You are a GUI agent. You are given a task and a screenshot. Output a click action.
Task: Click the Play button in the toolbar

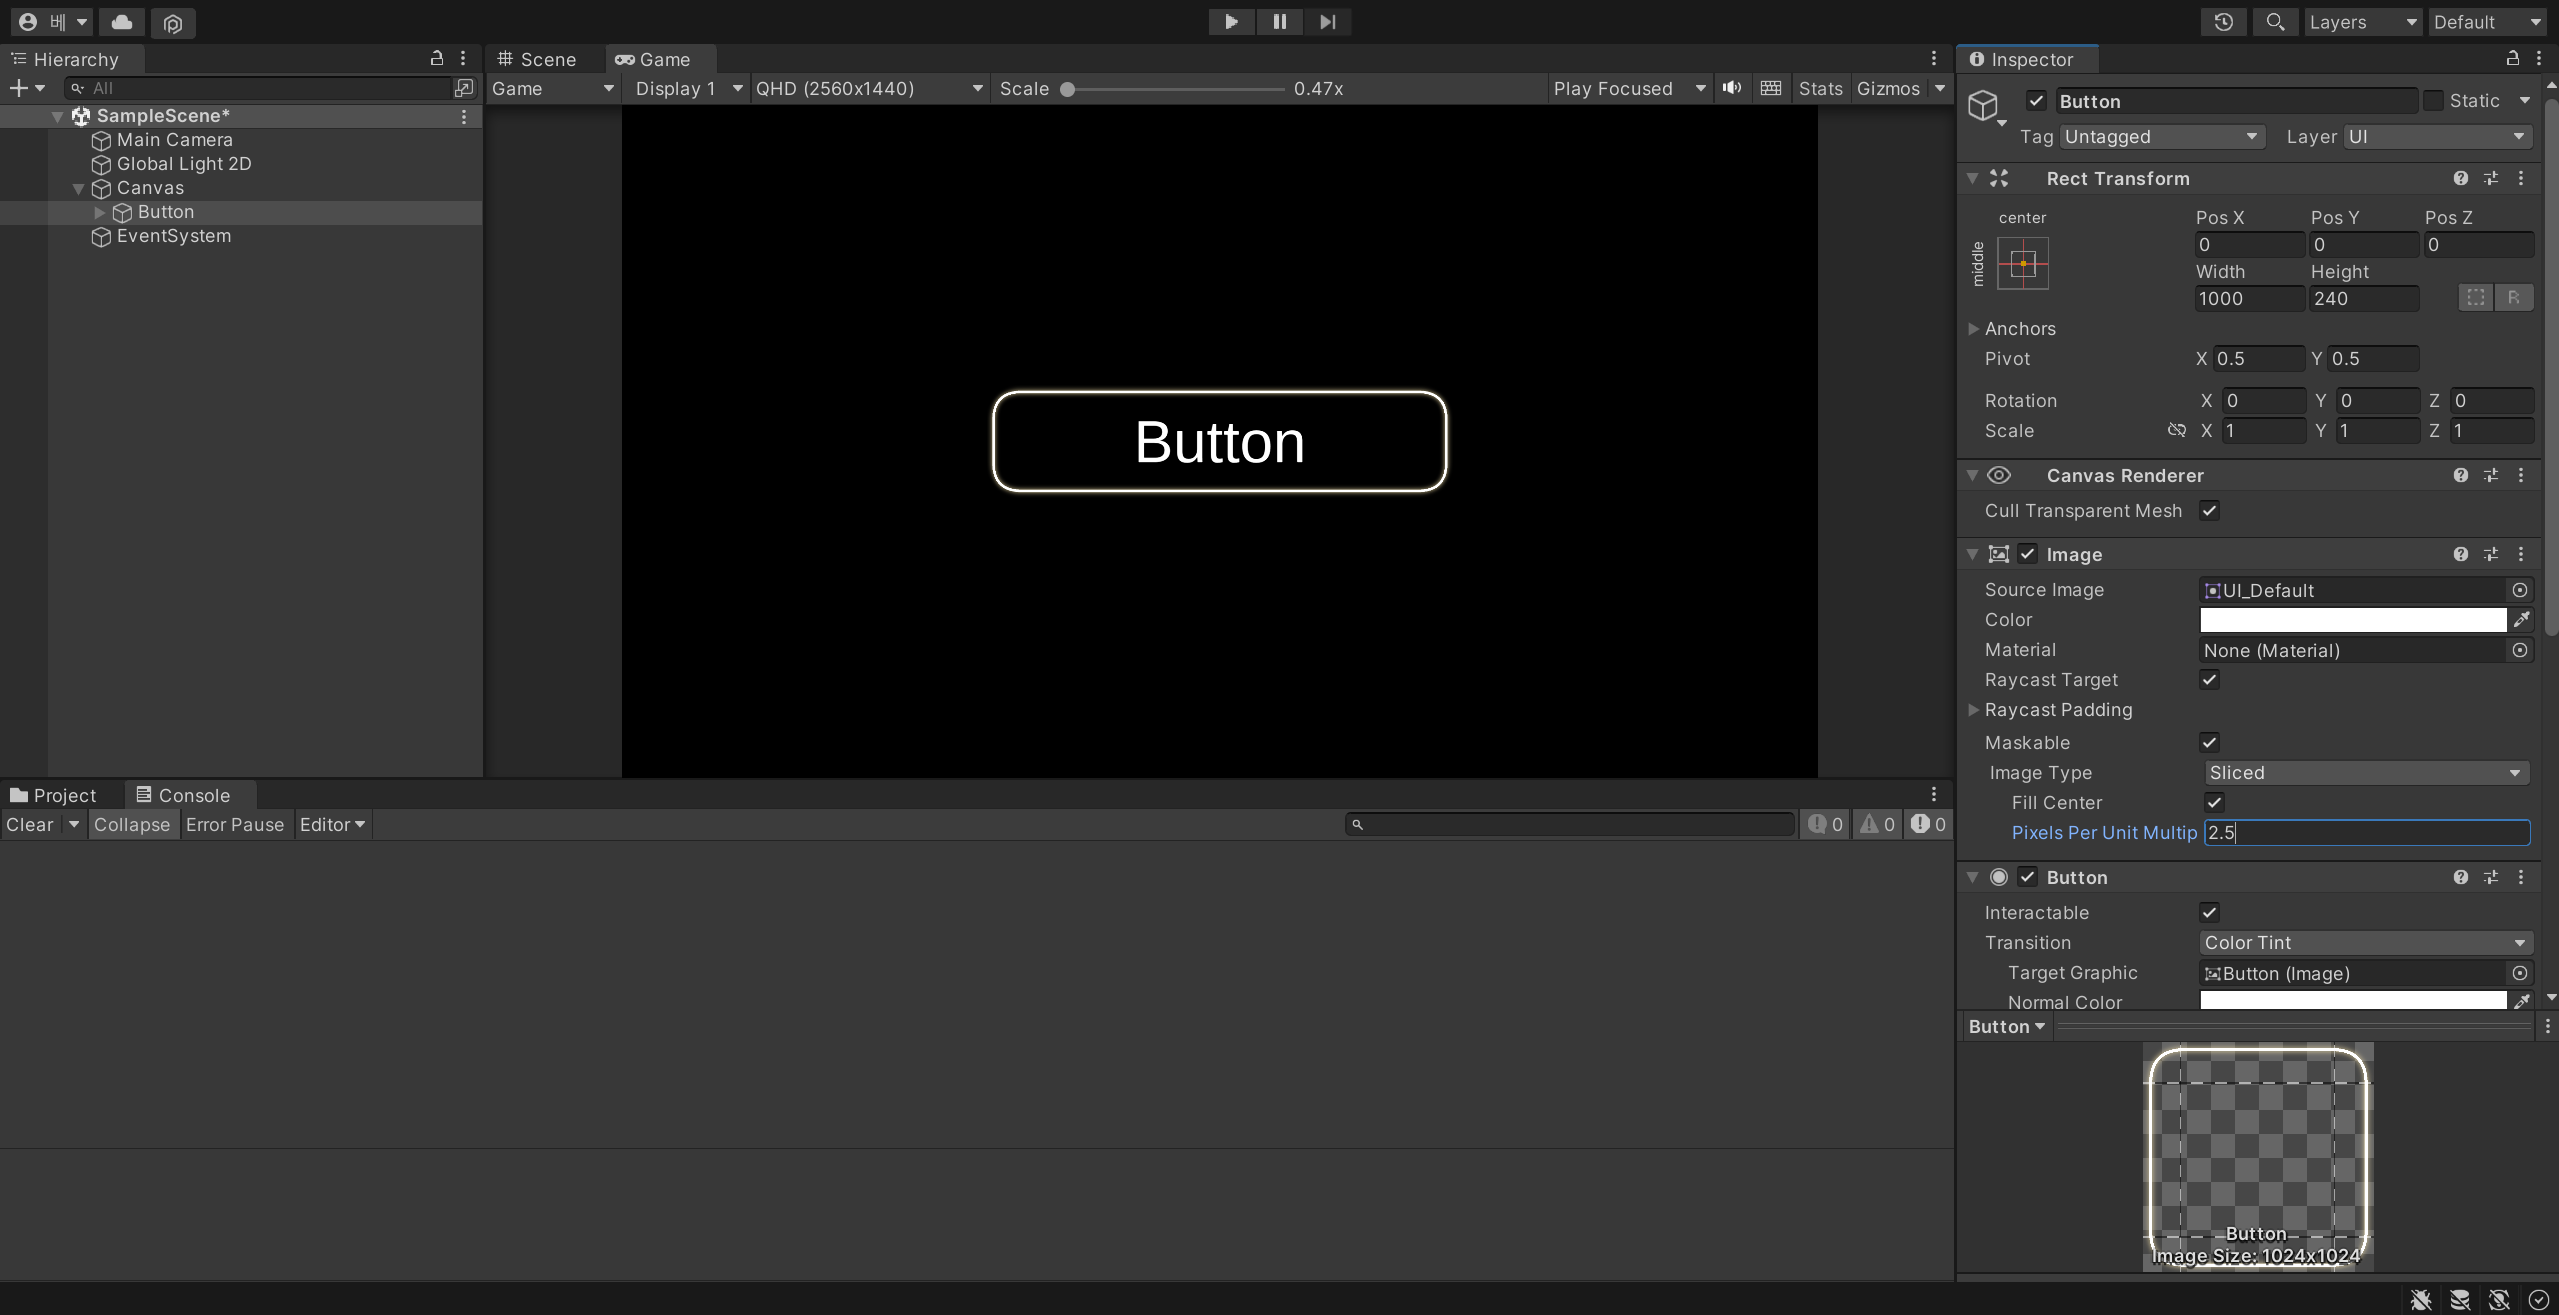click(1231, 22)
